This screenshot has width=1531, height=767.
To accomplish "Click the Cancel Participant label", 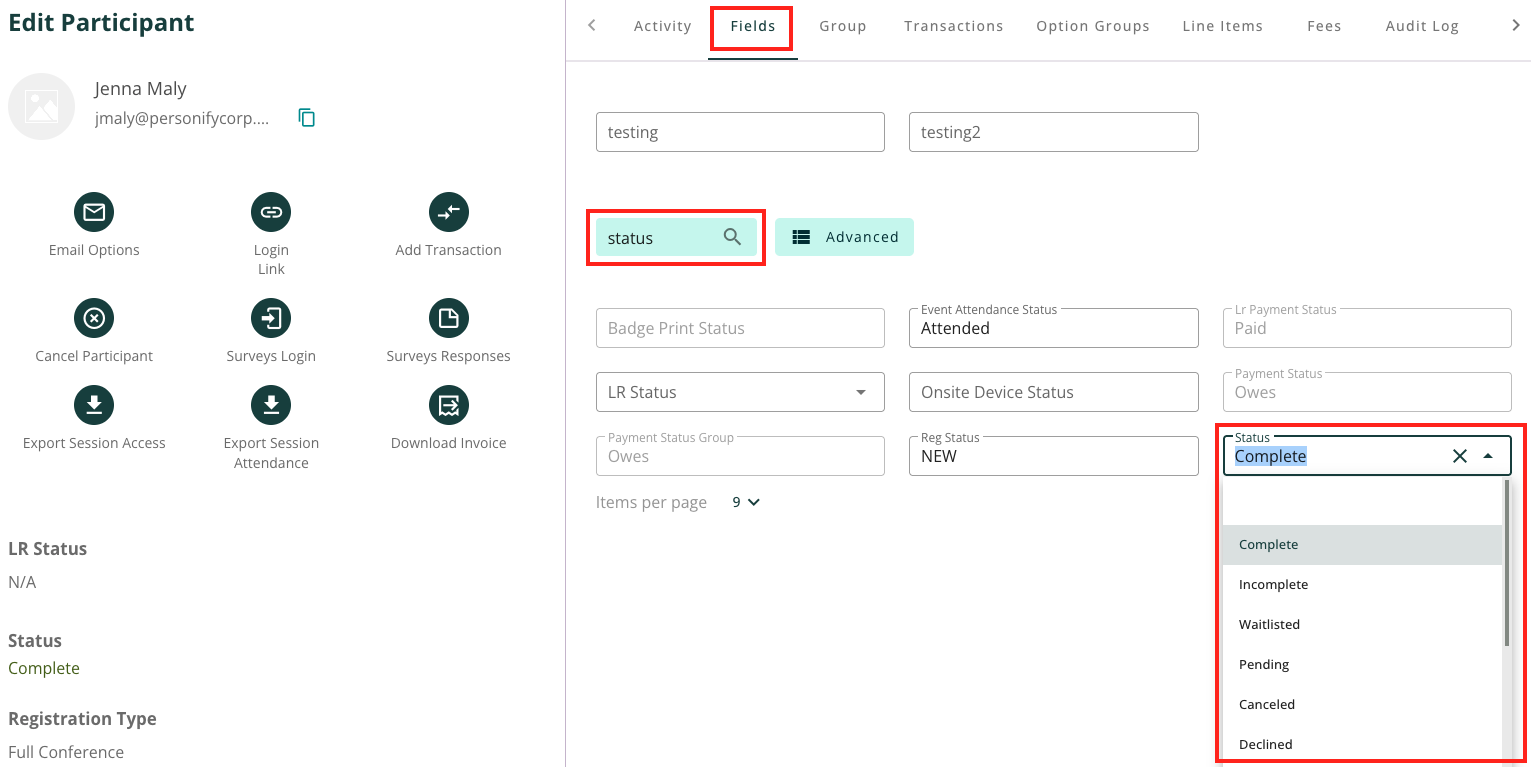I will (x=94, y=356).
